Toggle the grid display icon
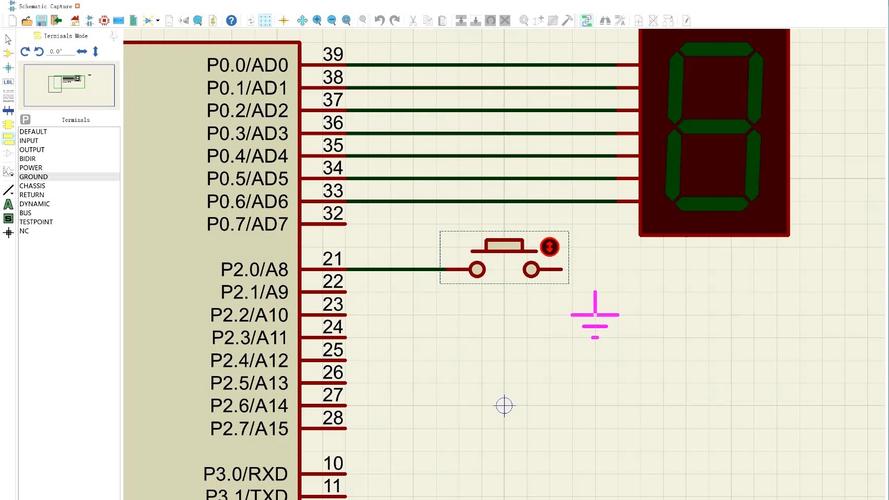The width and height of the screenshot is (889, 500). pos(265,21)
